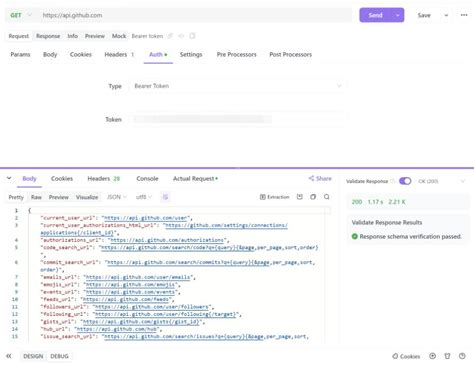474x365 pixels.
Task: Click the 2.21 K response size
Action: pyautogui.click(x=397, y=202)
